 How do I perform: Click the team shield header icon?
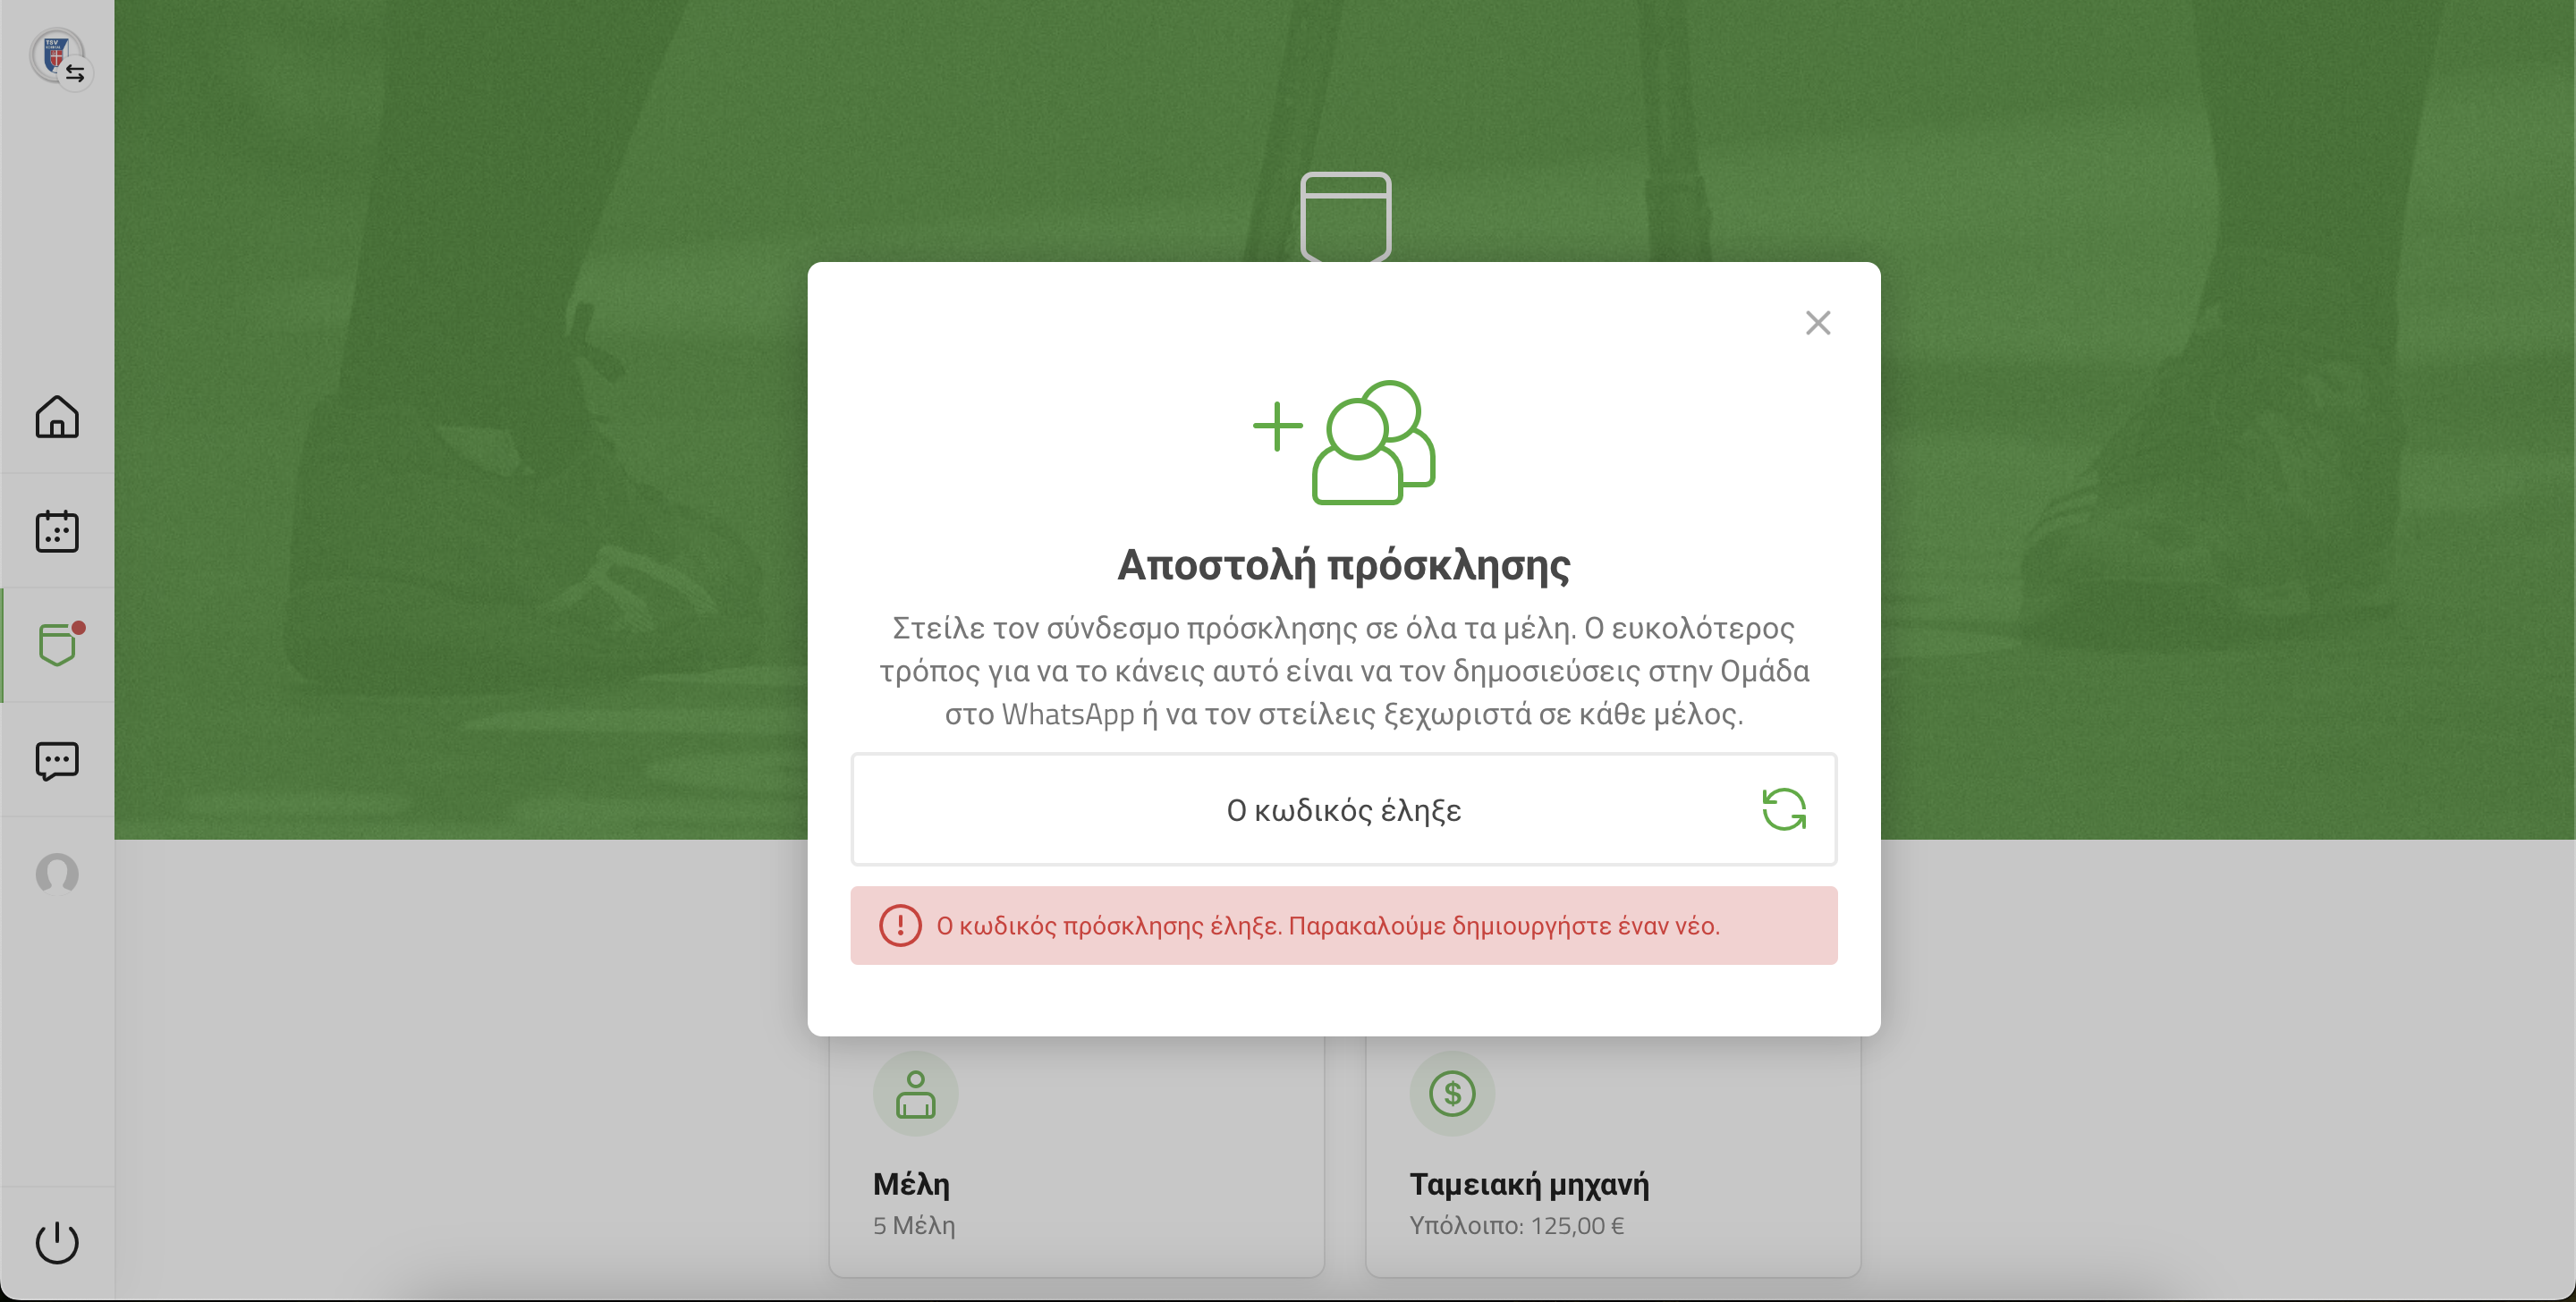tap(1346, 217)
